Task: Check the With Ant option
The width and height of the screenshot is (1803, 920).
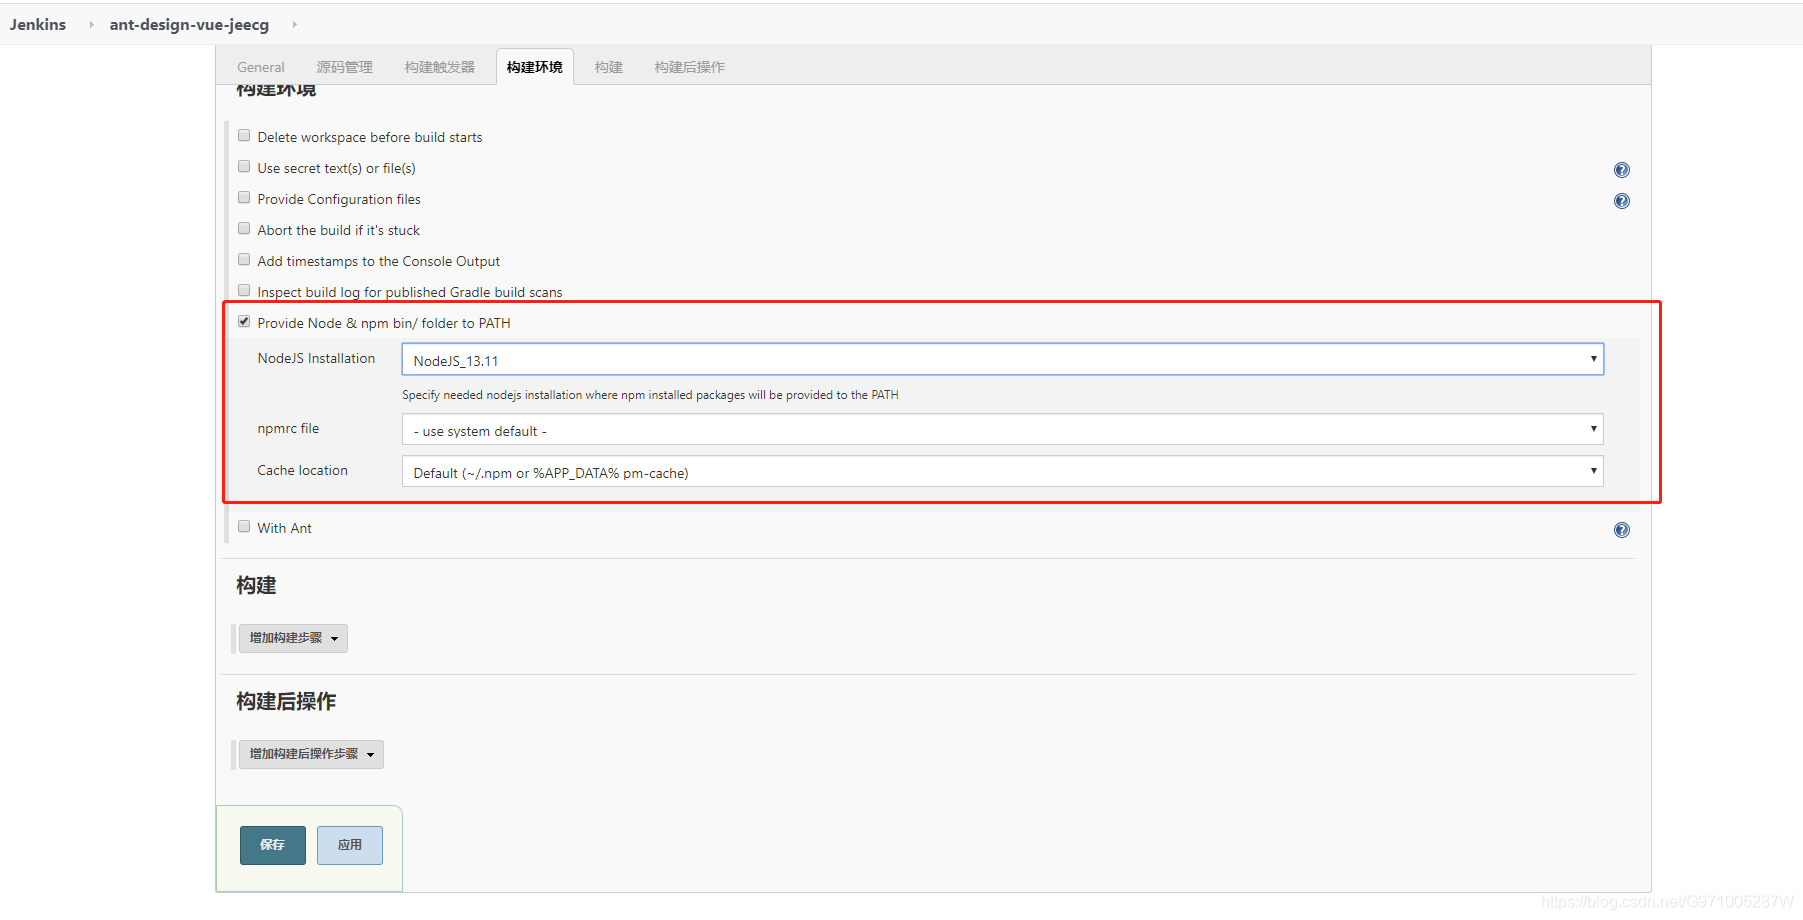Action: pos(244,526)
